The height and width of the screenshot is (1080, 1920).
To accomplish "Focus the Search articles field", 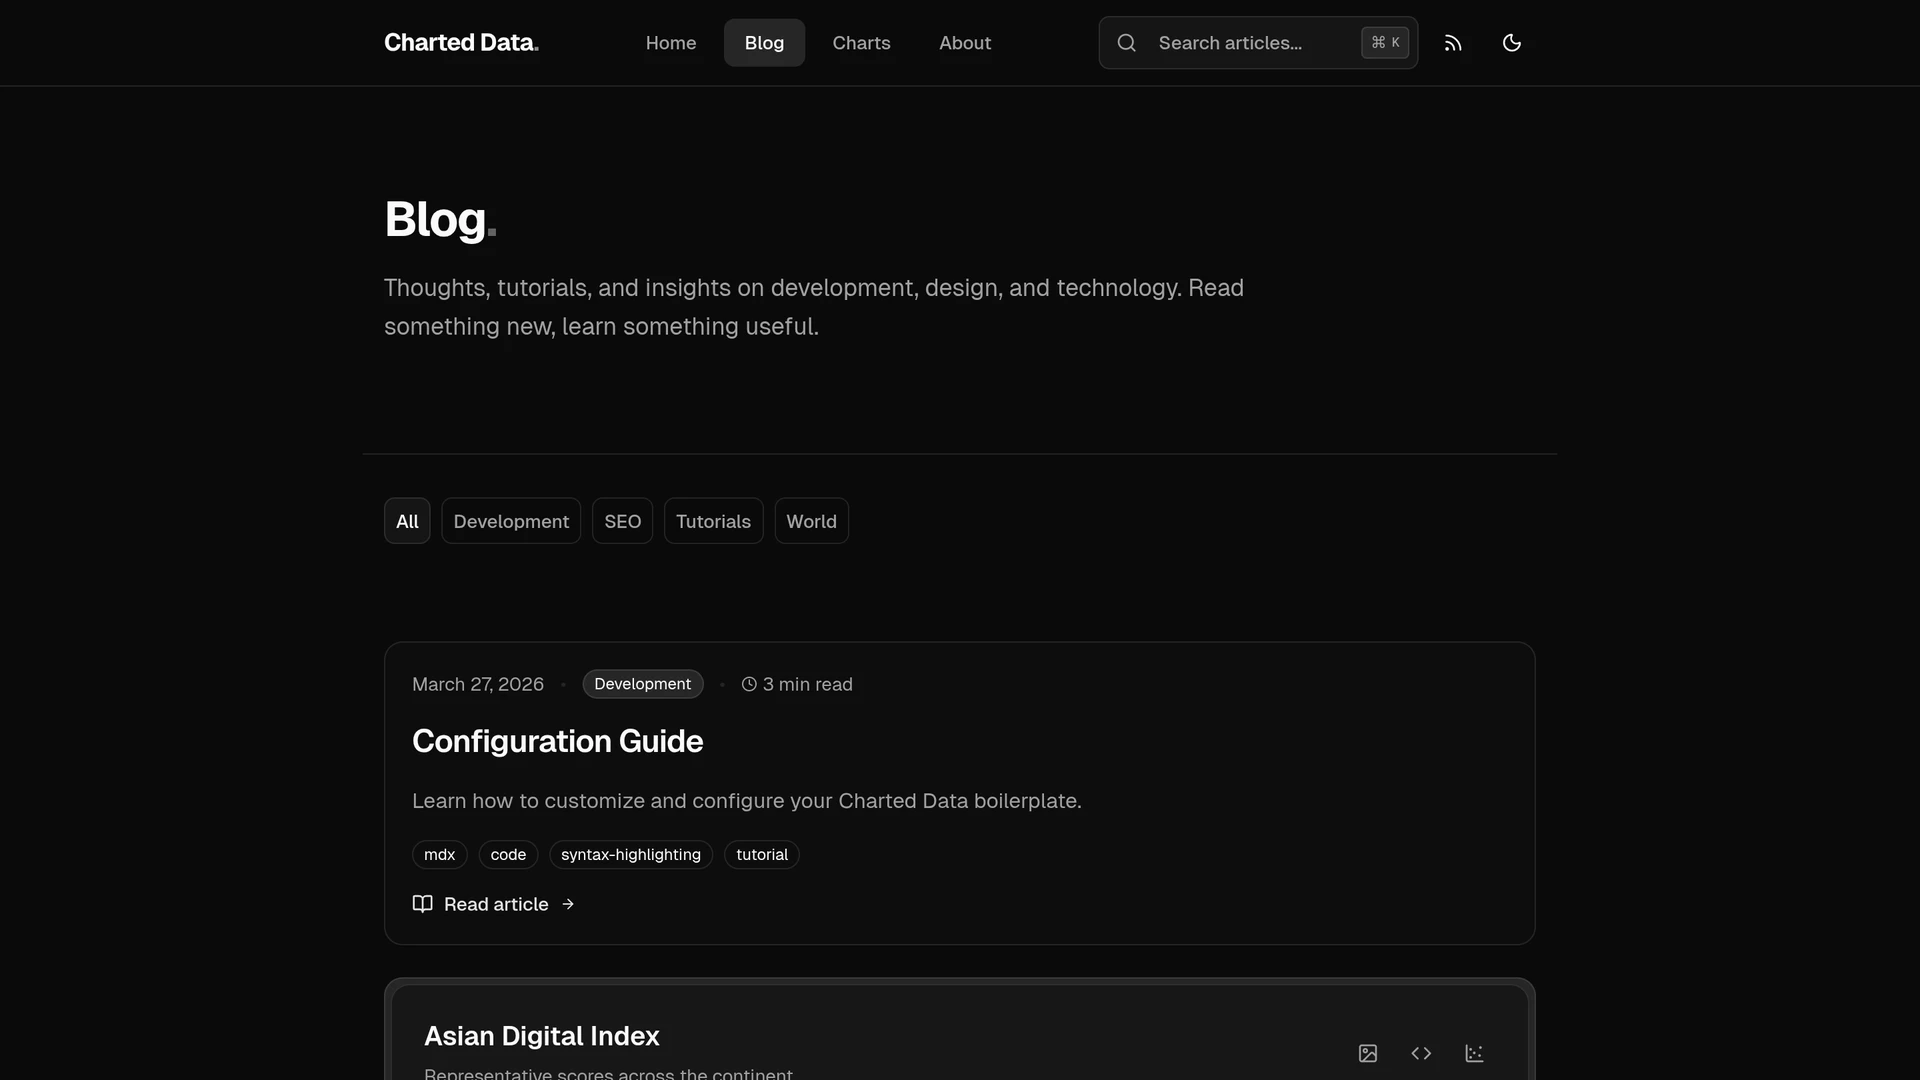I will pyautogui.click(x=1258, y=43).
